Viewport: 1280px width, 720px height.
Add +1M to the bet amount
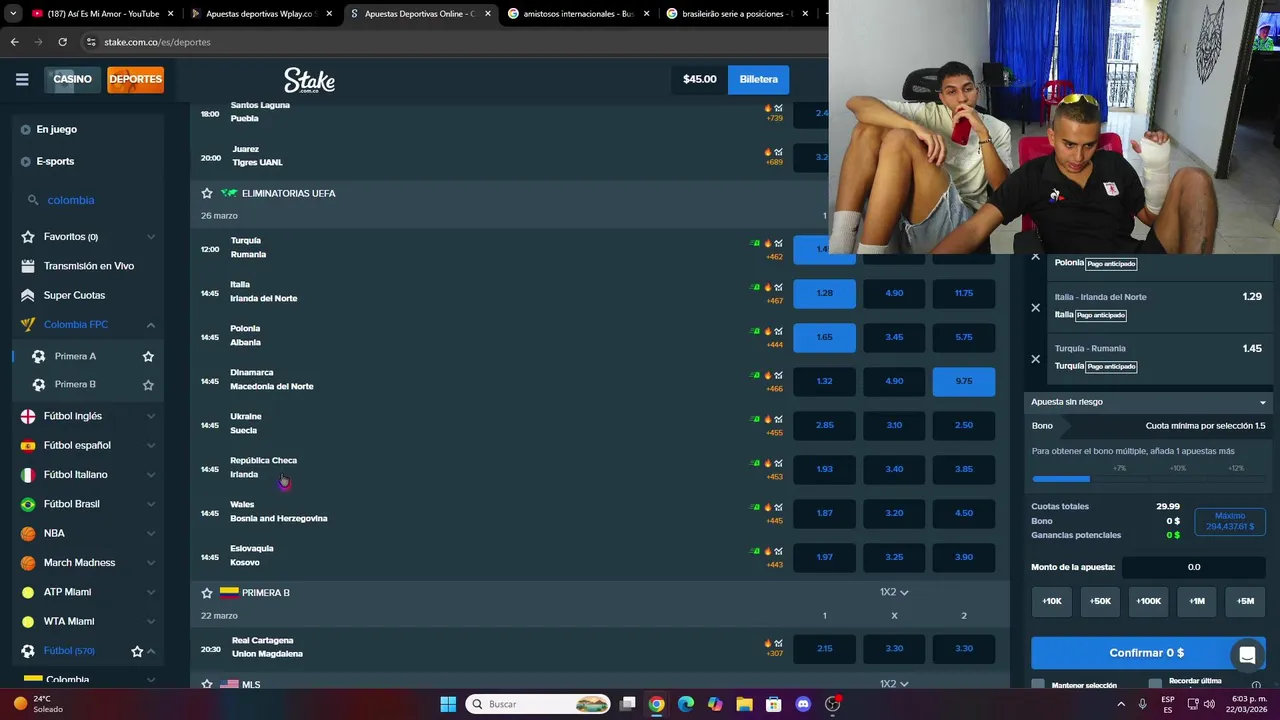[1197, 601]
